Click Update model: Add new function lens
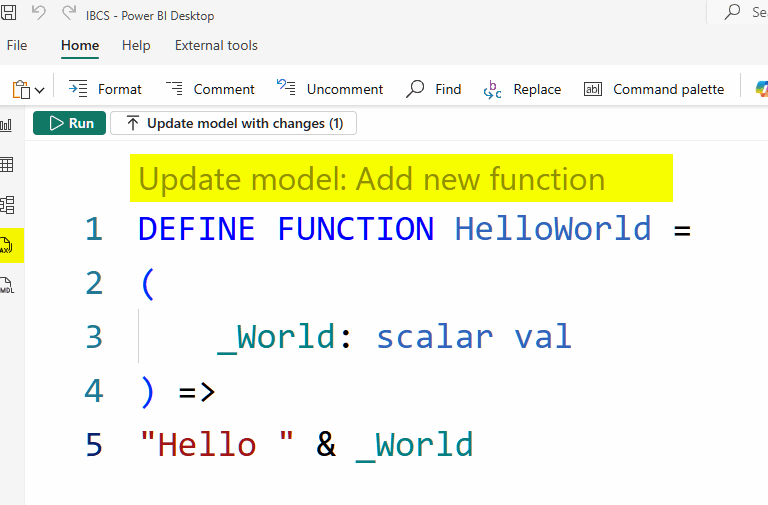The height and width of the screenshot is (505, 768). click(x=372, y=179)
